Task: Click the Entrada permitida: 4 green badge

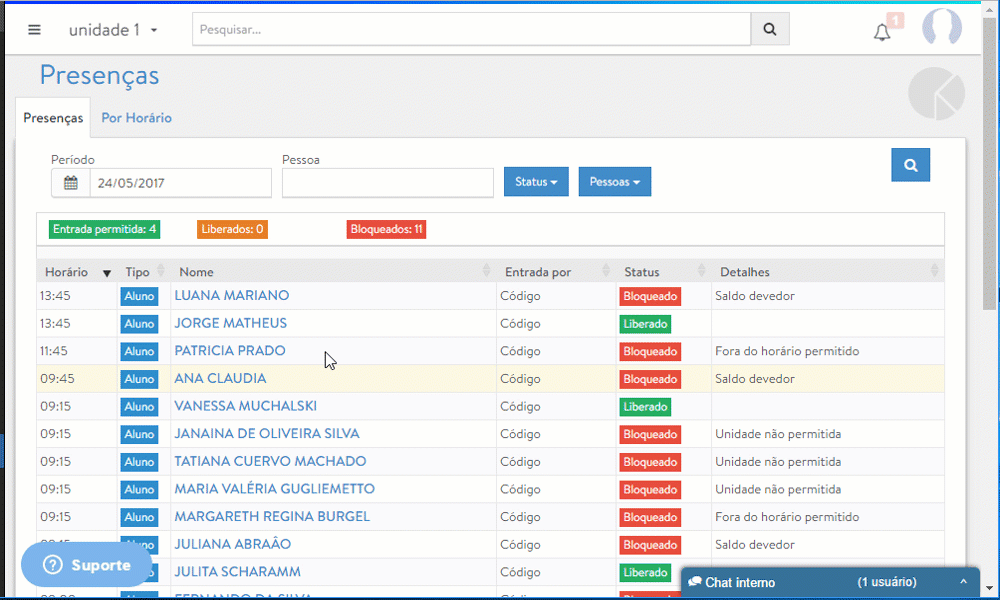Action: point(104,230)
